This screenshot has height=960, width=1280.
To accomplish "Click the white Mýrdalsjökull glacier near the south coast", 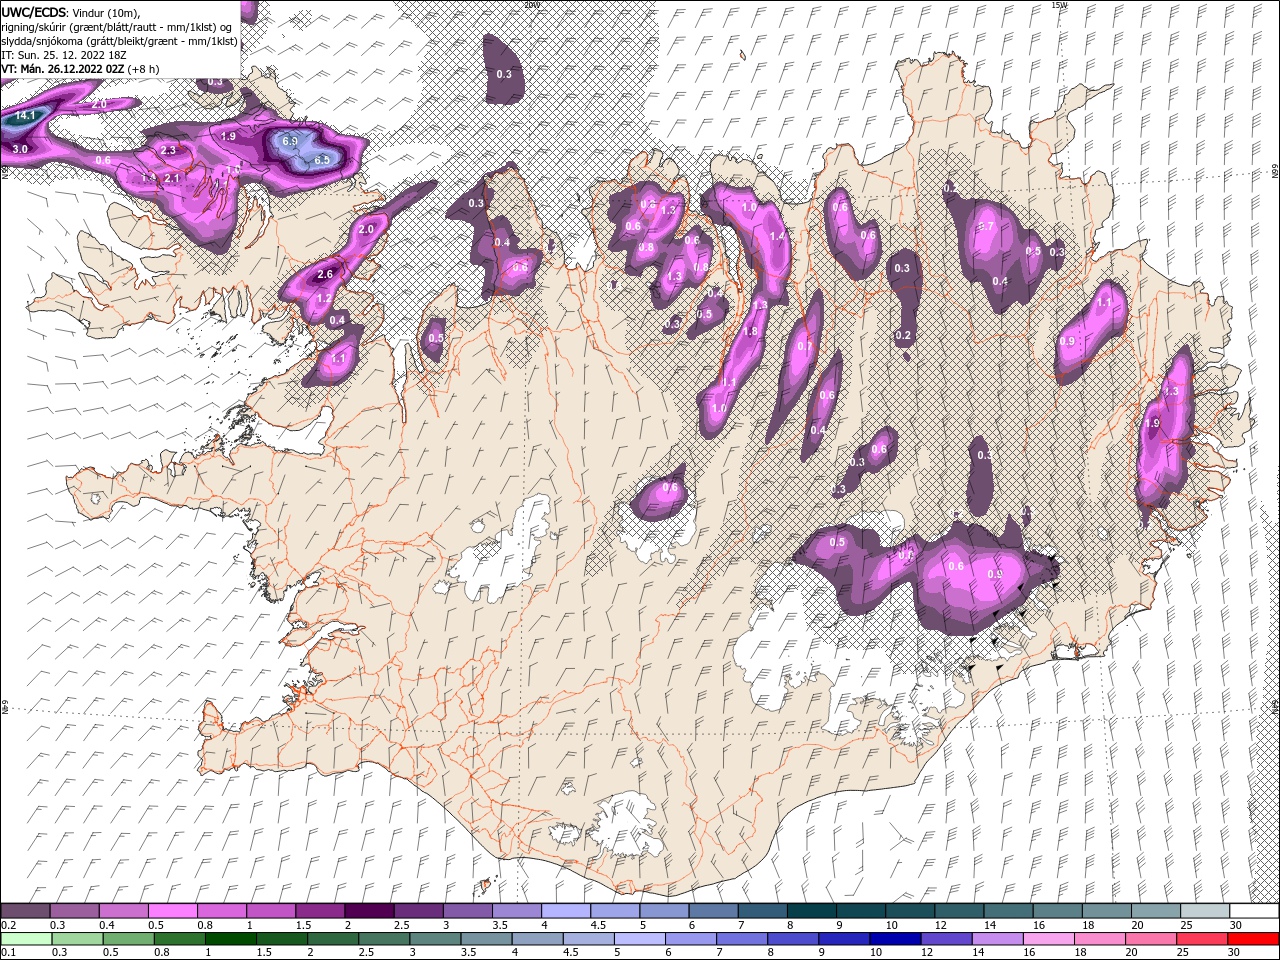I will [x=628, y=826].
